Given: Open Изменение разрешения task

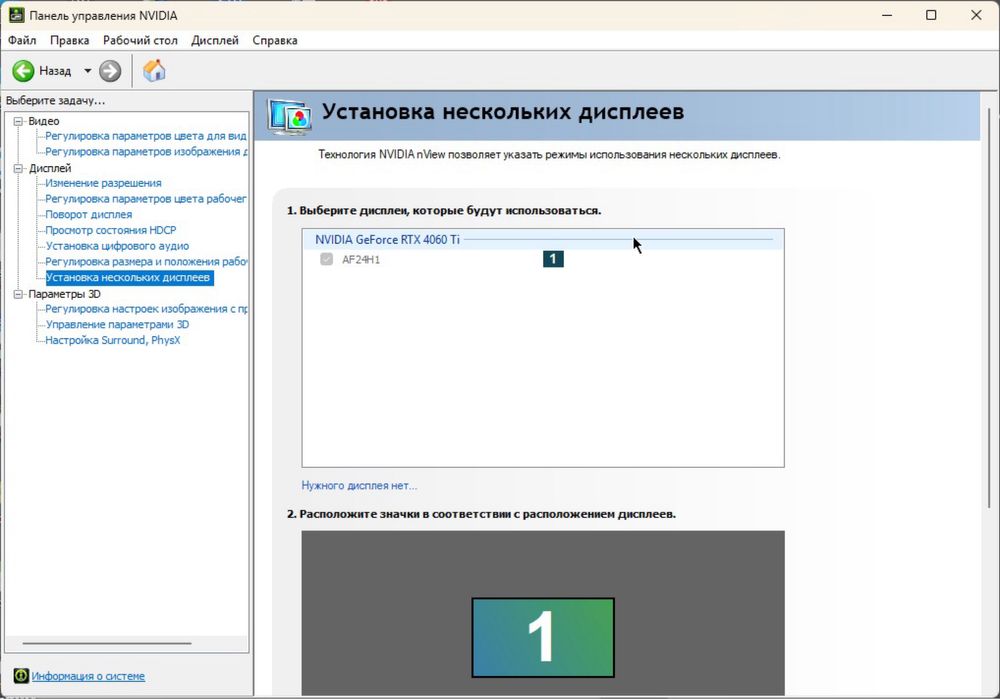Looking at the screenshot, I should coord(103,183).
